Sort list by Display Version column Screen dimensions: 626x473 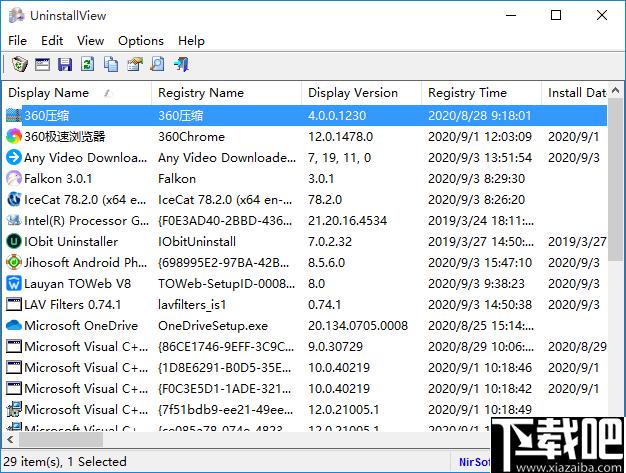point(352,93)
